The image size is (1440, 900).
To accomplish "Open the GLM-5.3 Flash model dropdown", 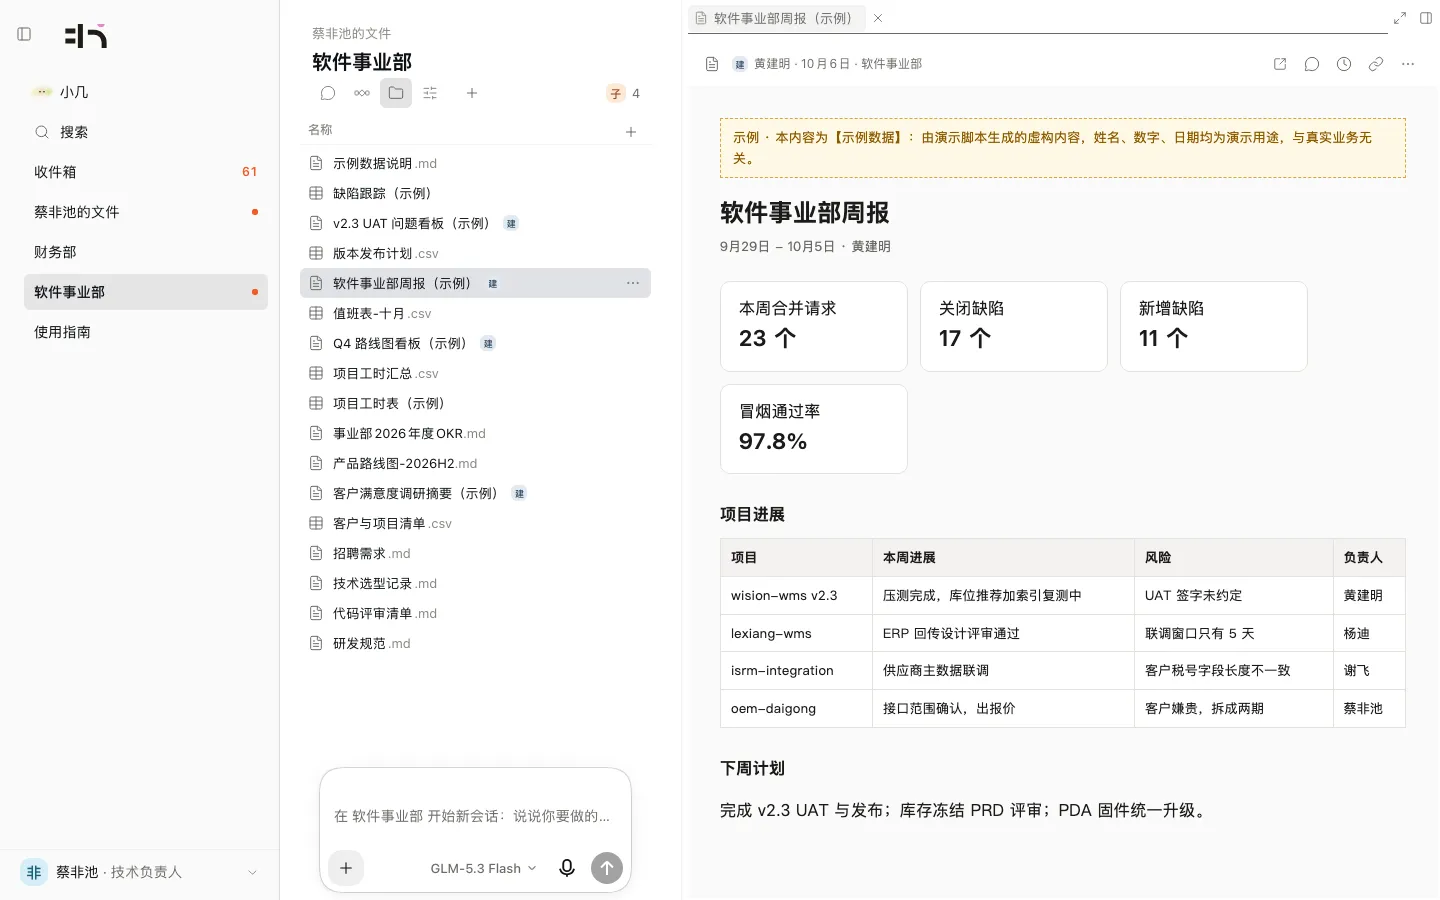I will [483, 868].
